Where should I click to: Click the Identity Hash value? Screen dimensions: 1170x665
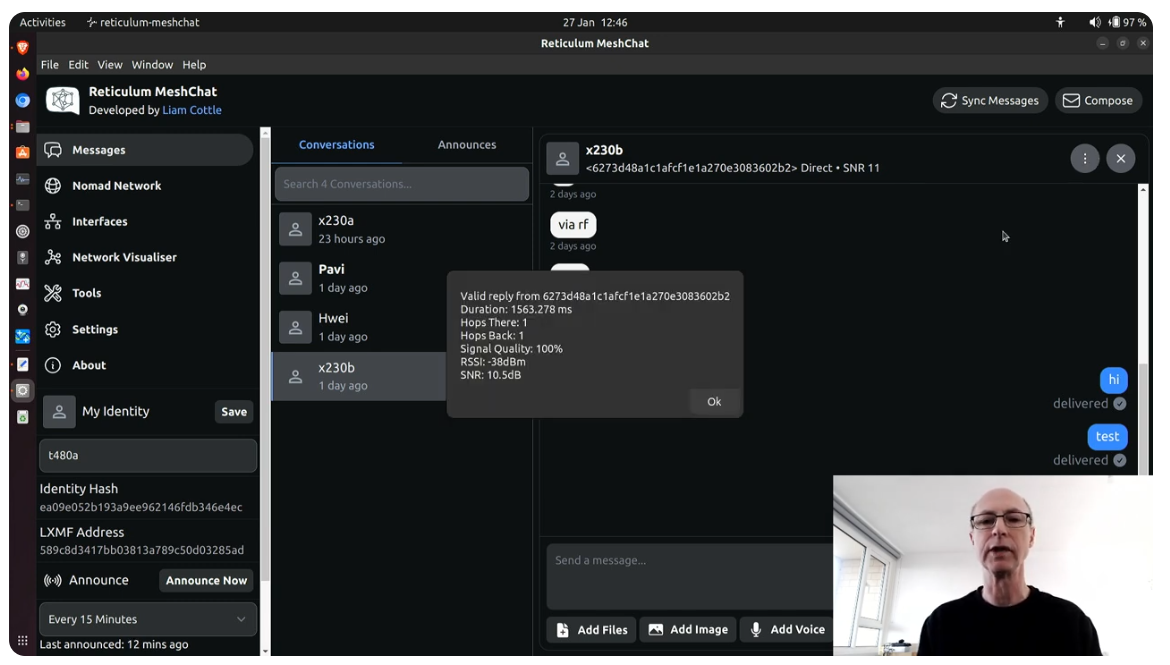[x=141, y=508]
